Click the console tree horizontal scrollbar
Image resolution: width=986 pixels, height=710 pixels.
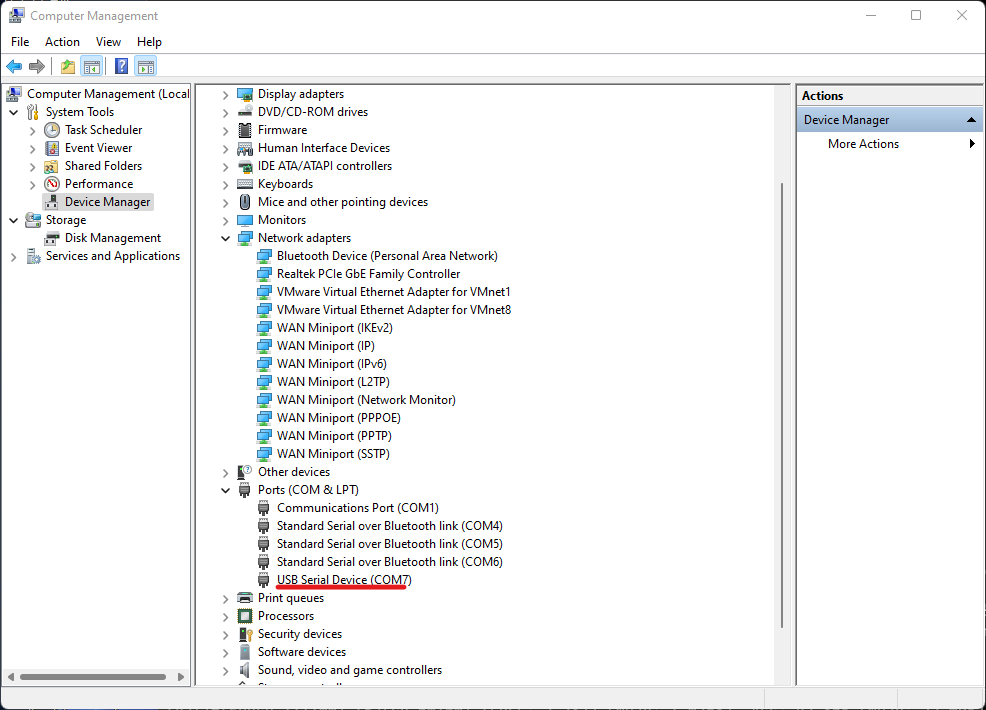coord(93,677)
